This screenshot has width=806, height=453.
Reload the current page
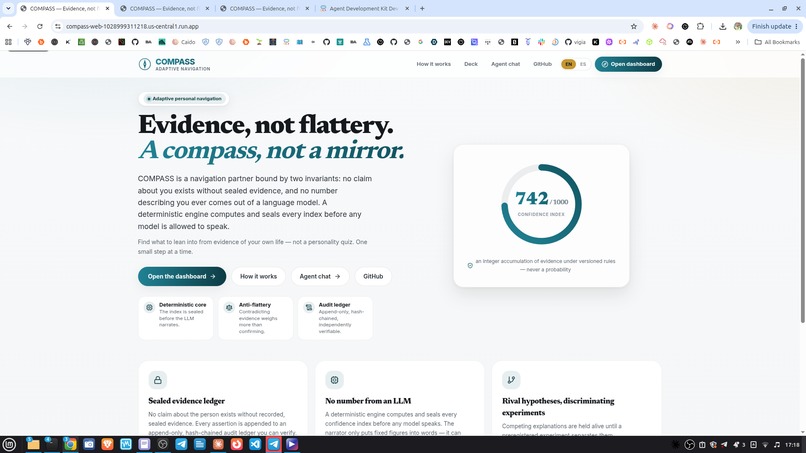click(x=40, y=26)
